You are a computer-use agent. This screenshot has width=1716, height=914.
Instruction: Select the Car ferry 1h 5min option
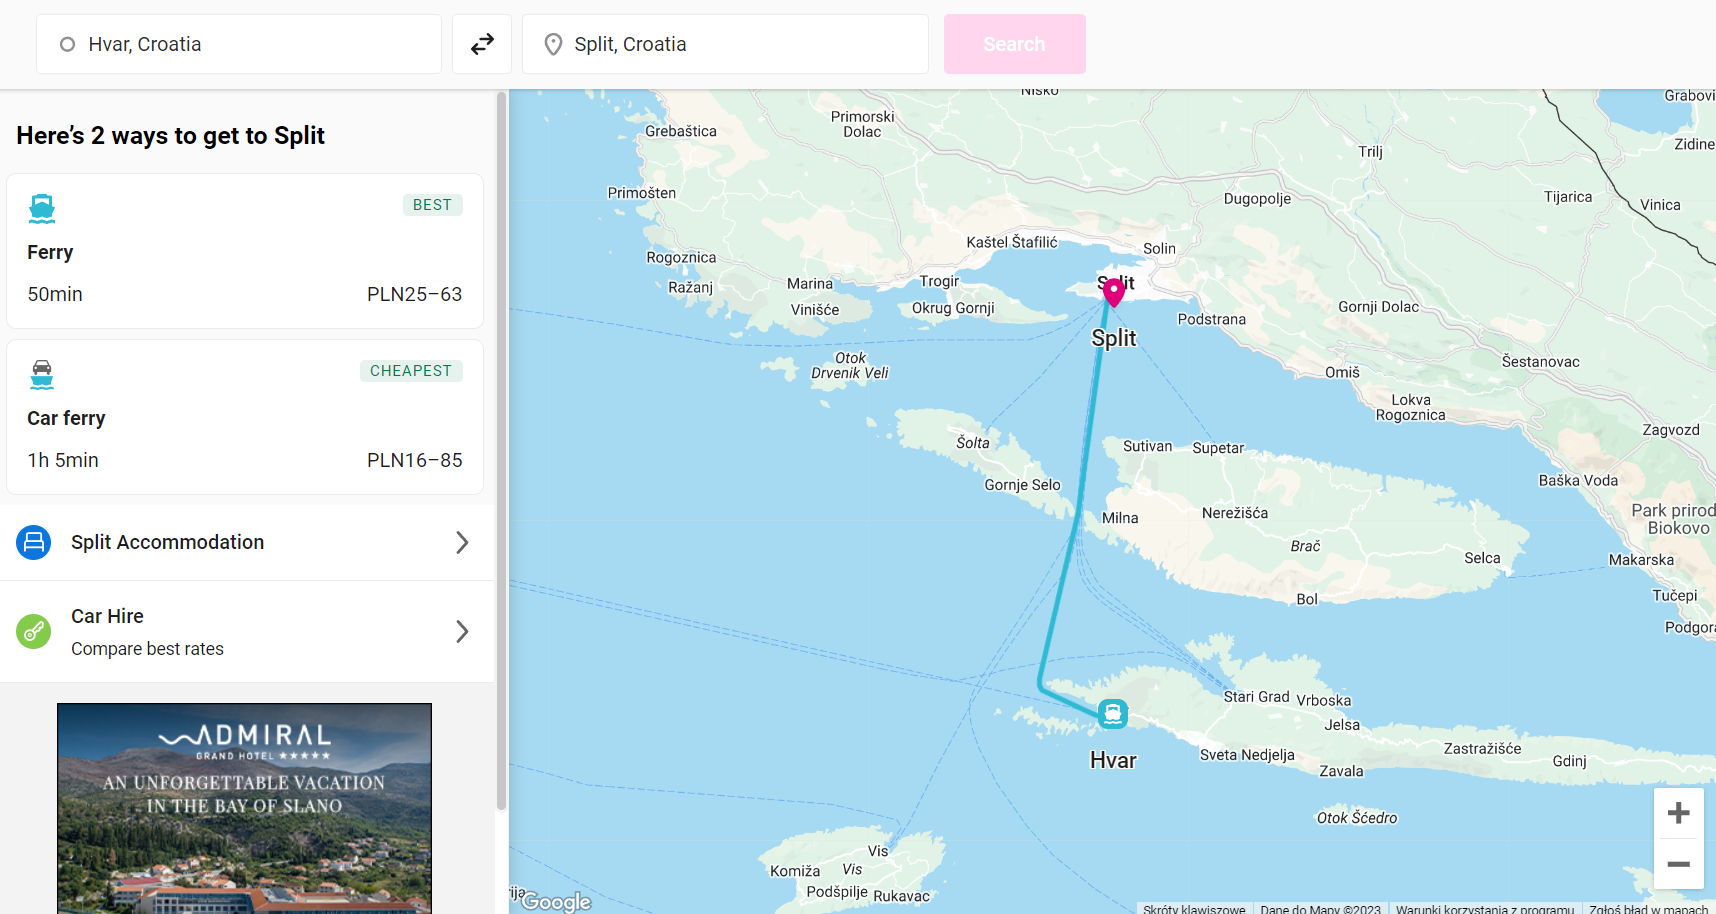(x=245, y=417)
